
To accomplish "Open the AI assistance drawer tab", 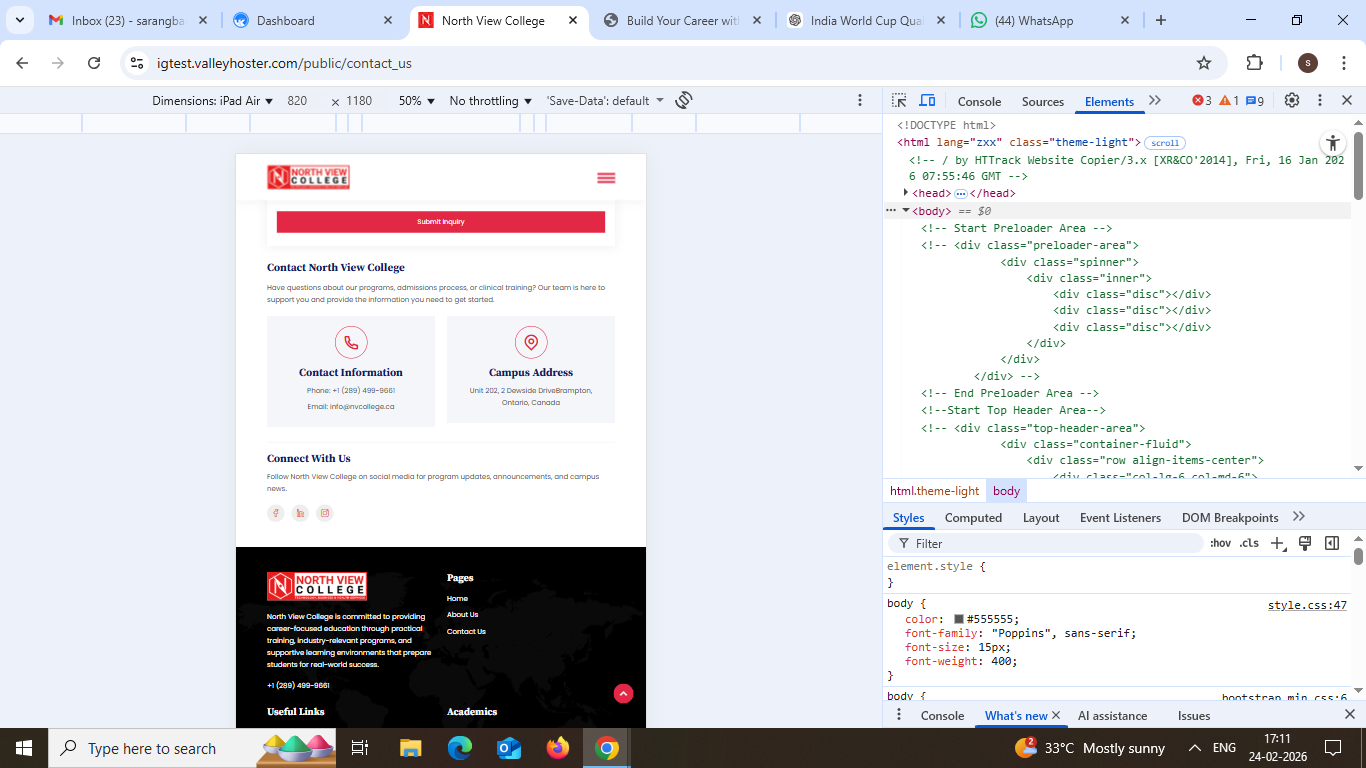I will 1113,715.
